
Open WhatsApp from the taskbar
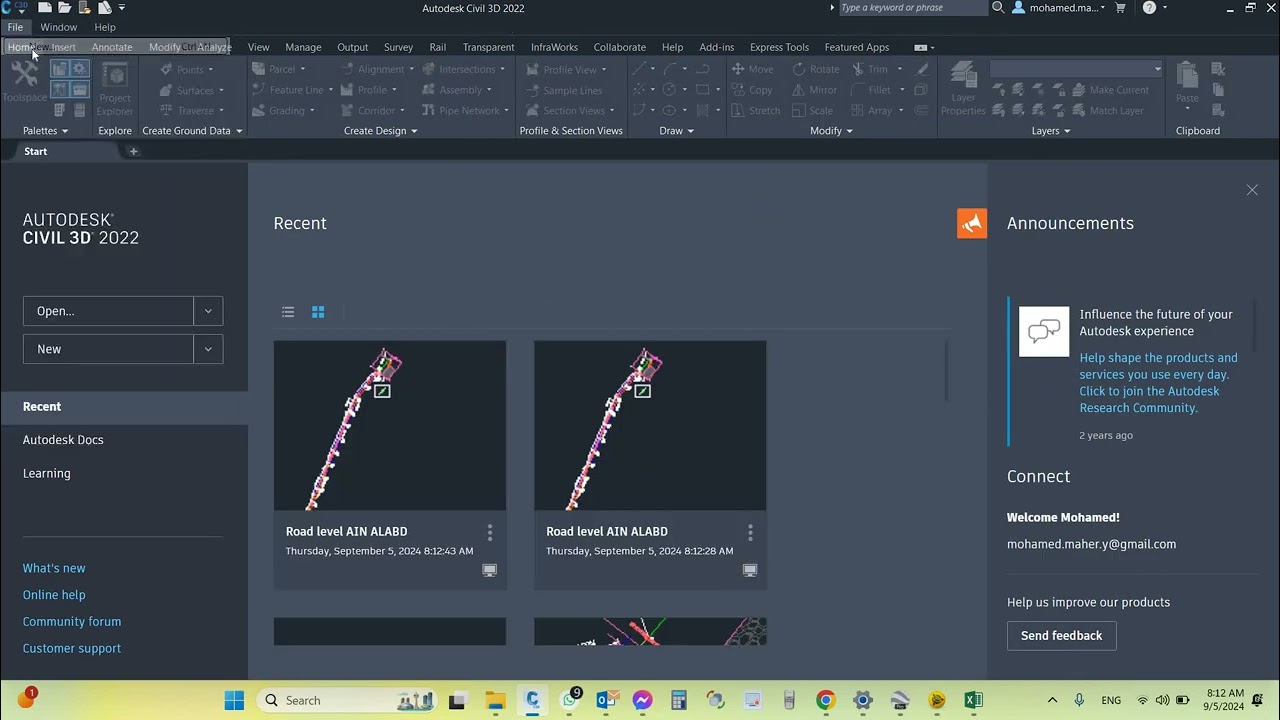(x=570, y=699)
